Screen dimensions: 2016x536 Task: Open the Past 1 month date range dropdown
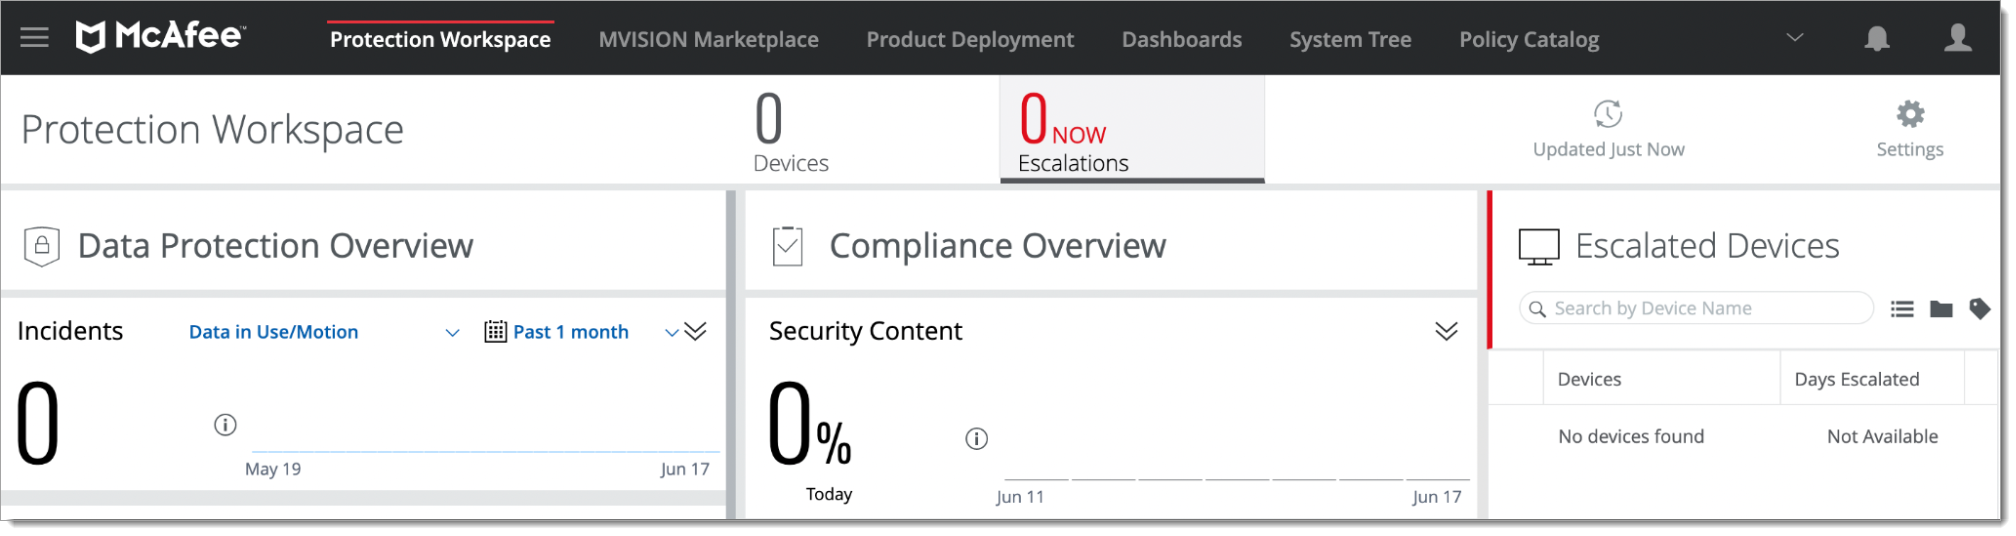coord(671,333)
